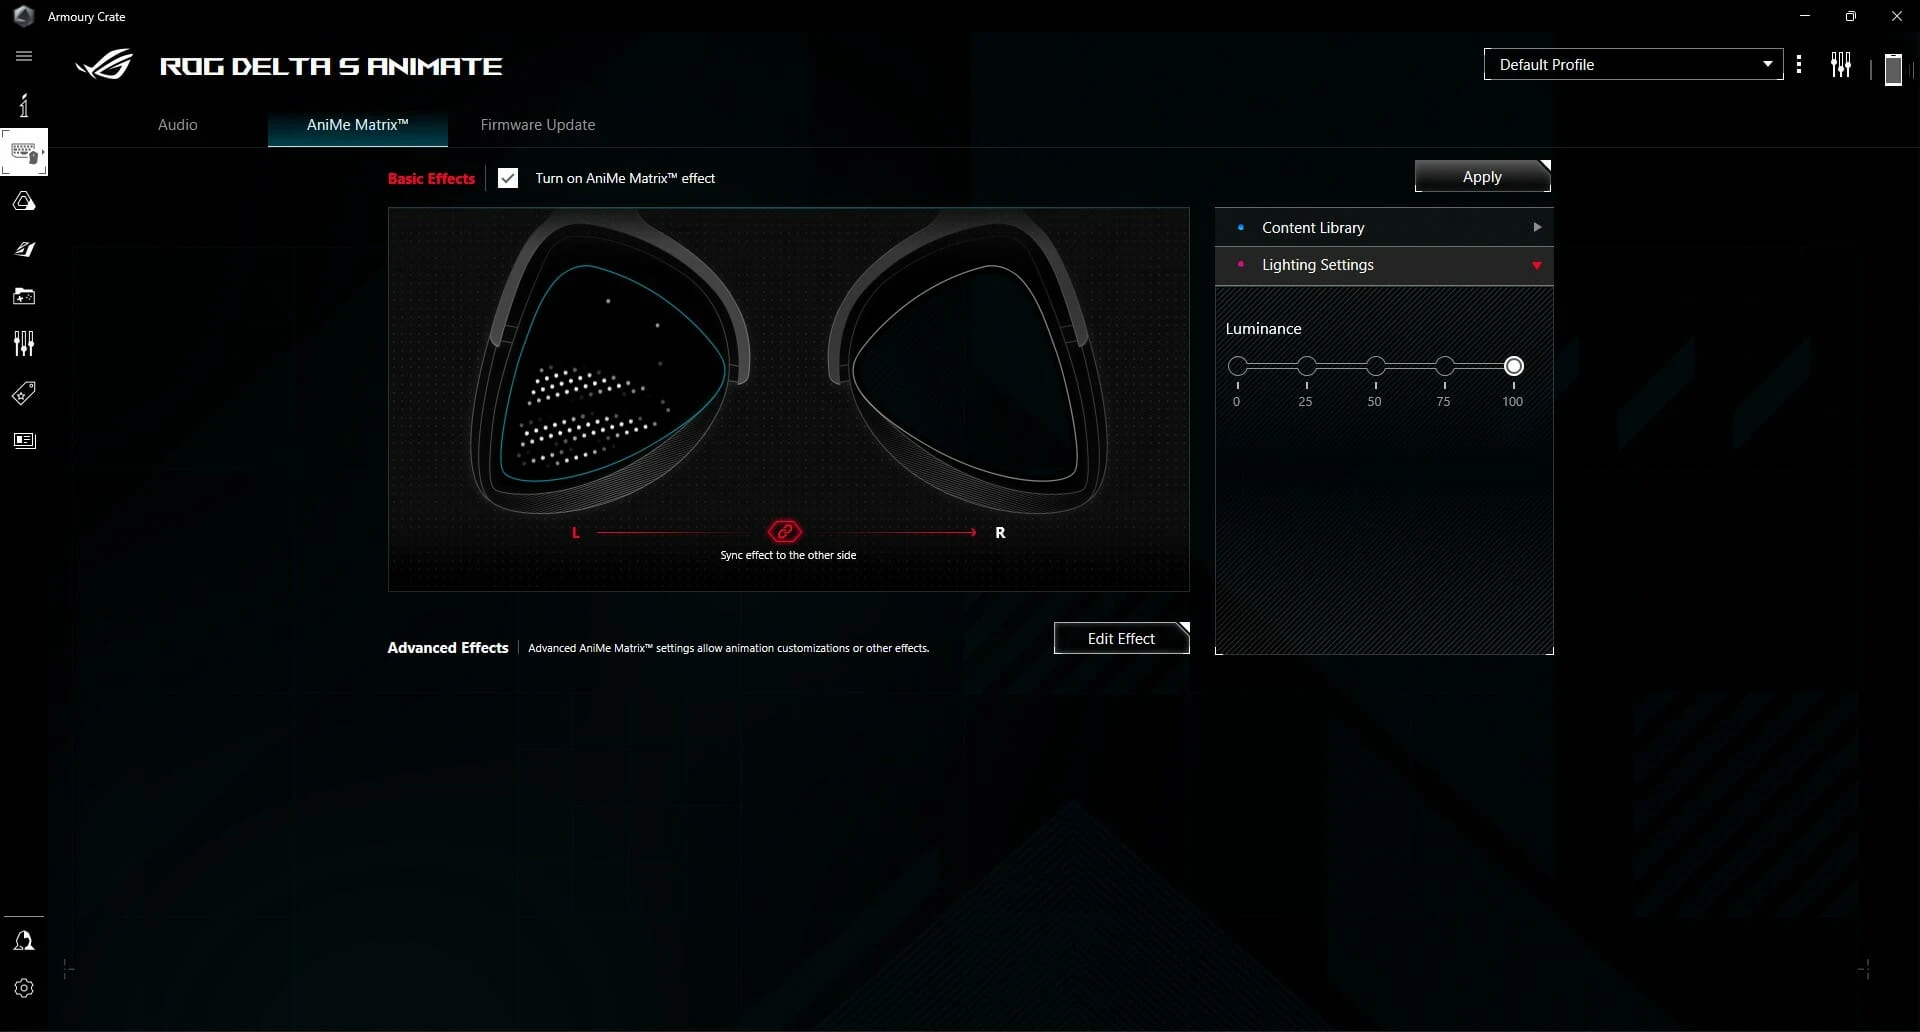Open GameVisual slash icon in sidebar
The height and width of the screenshot is (1032, 1920).
(x=24, y=249)
